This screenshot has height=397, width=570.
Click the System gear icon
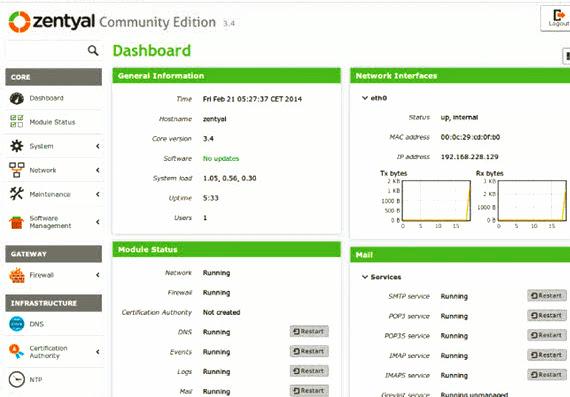click(x=17, y=146)
